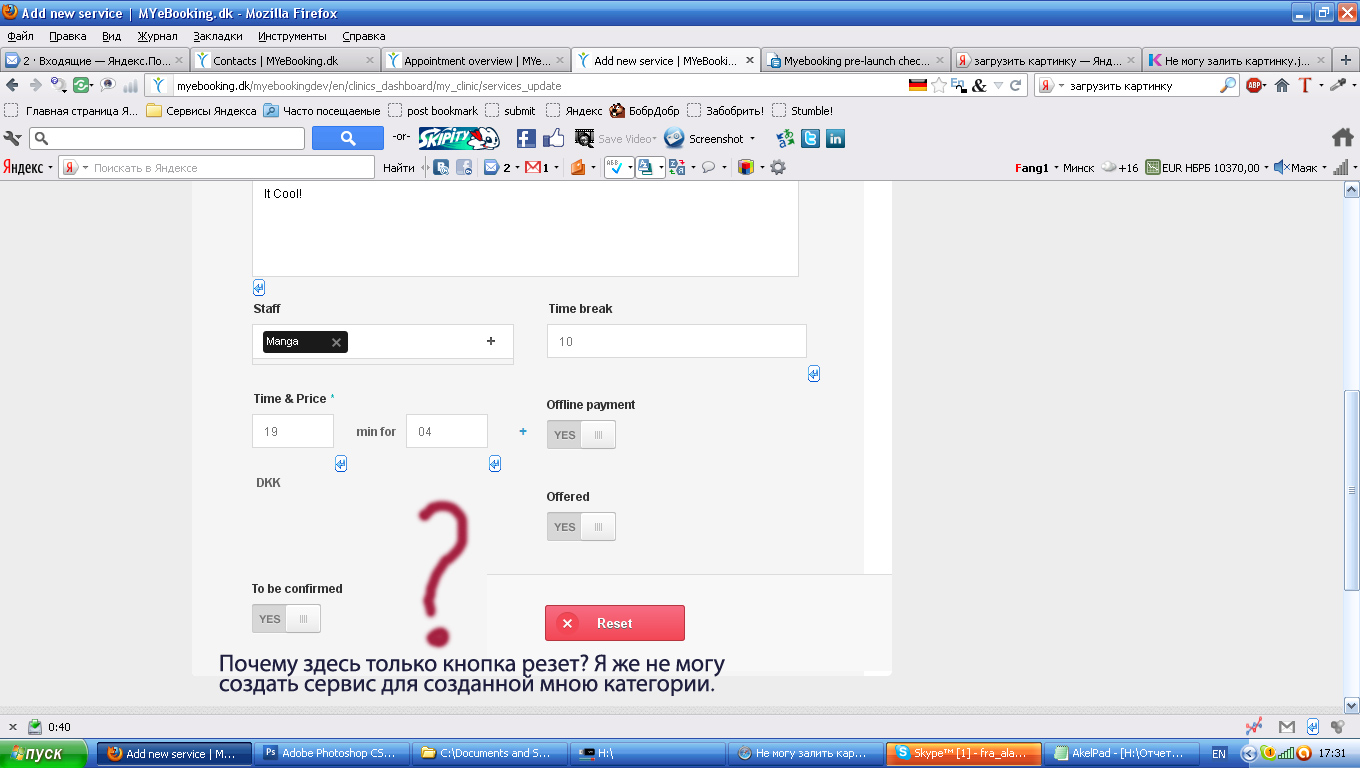
Task: Click the magnifier in the Yandex search box
Action: click(x=1228, y=86)
